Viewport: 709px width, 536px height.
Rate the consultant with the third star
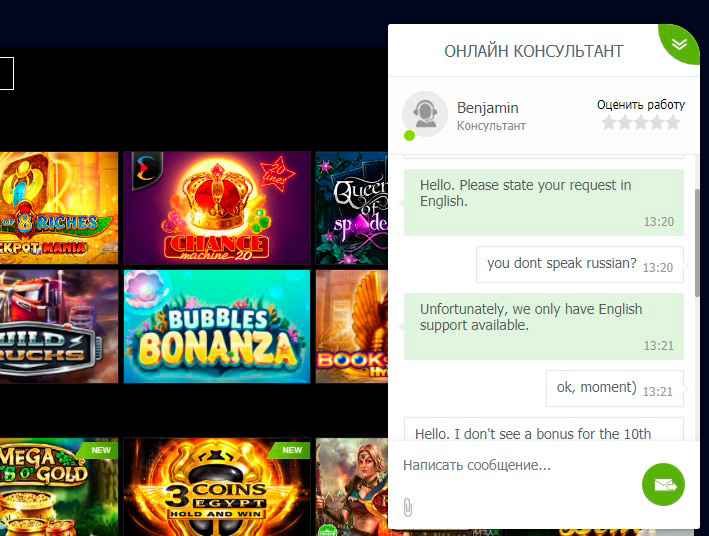coord(641,122)
